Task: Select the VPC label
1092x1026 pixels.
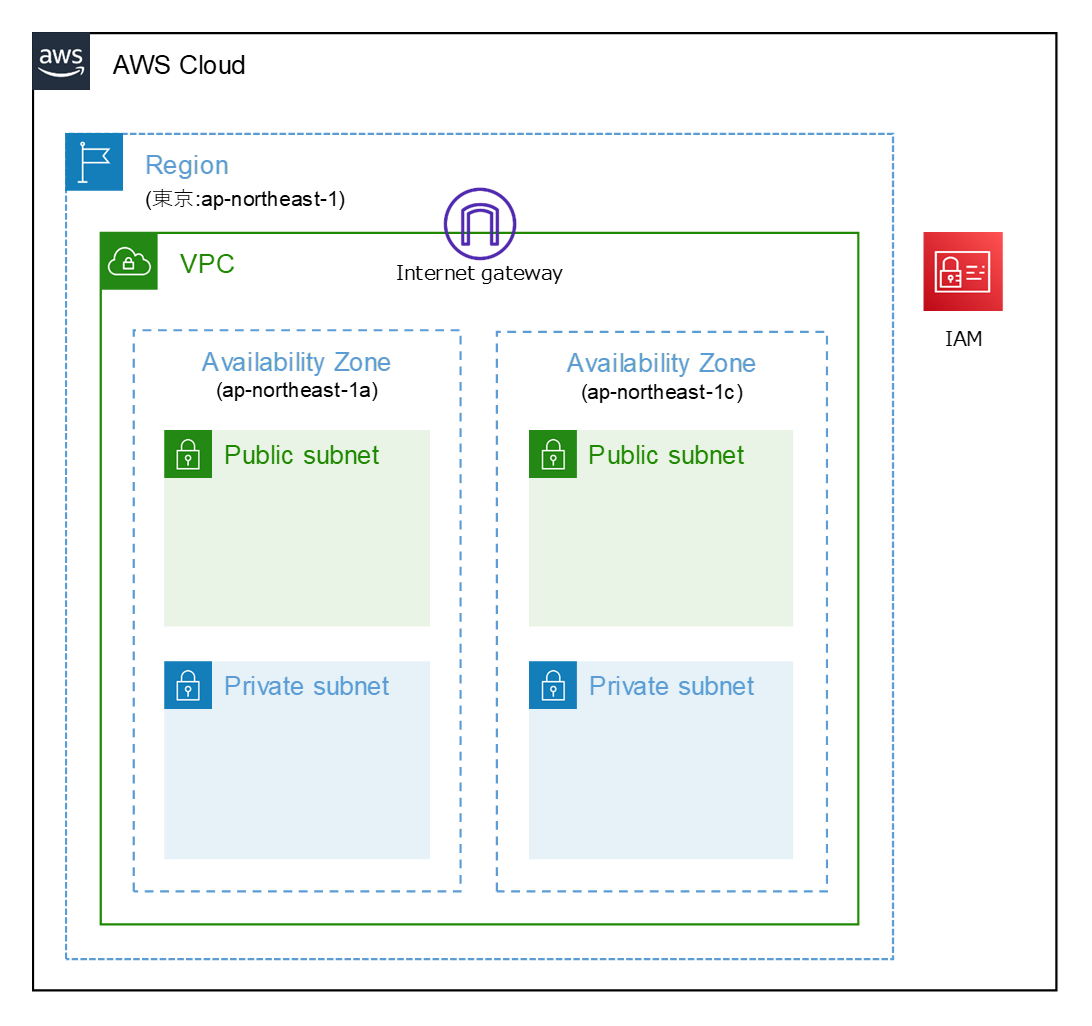Action: (207, 264)
